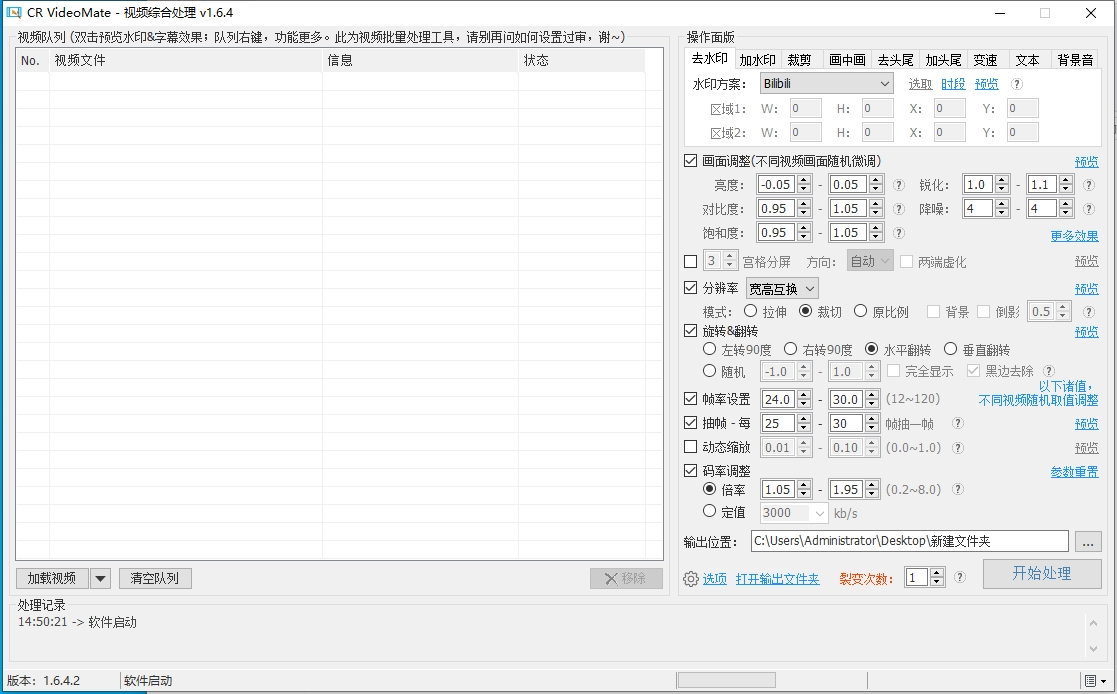Click the help icon next to brightness range
The height and width of the screenshot is (694, 1117).
(x=899, y=185)
